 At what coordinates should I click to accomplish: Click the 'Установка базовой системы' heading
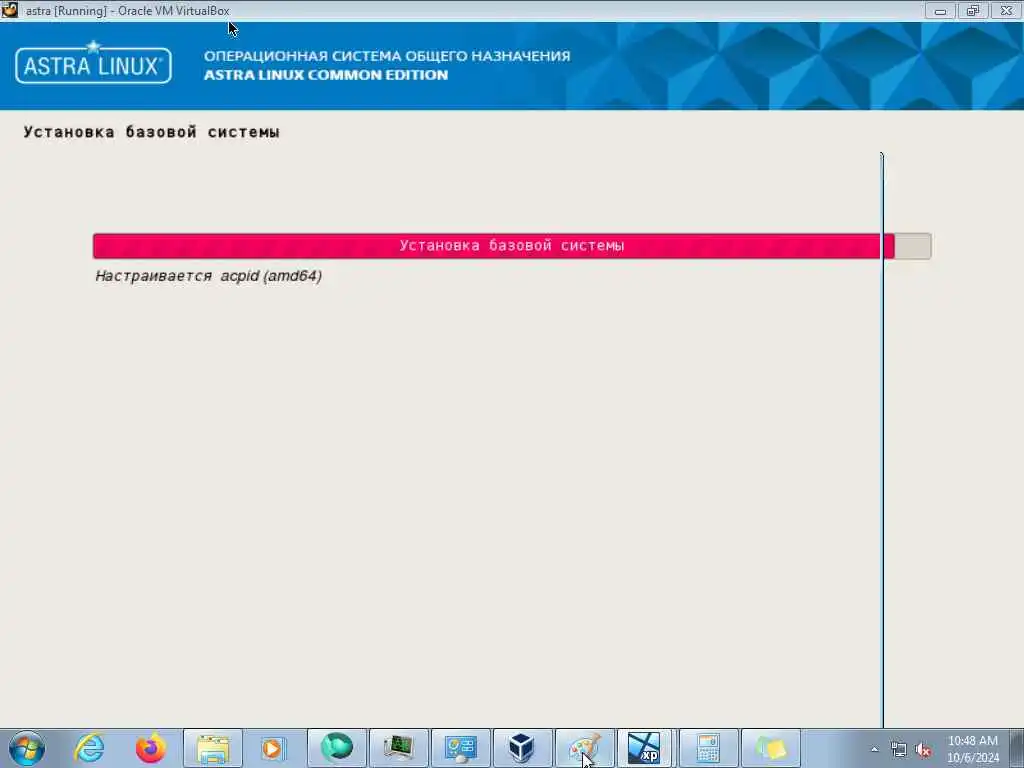[152, 132]
